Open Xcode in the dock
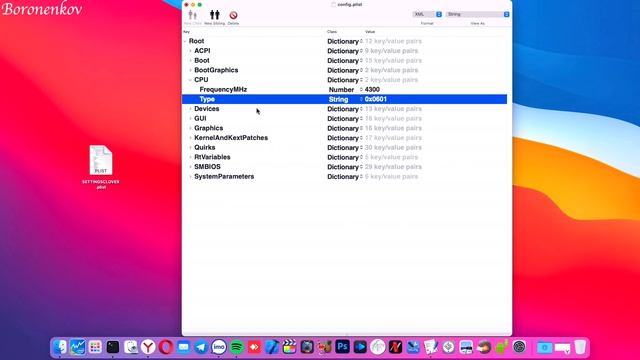640x360 pixels. 272,347
